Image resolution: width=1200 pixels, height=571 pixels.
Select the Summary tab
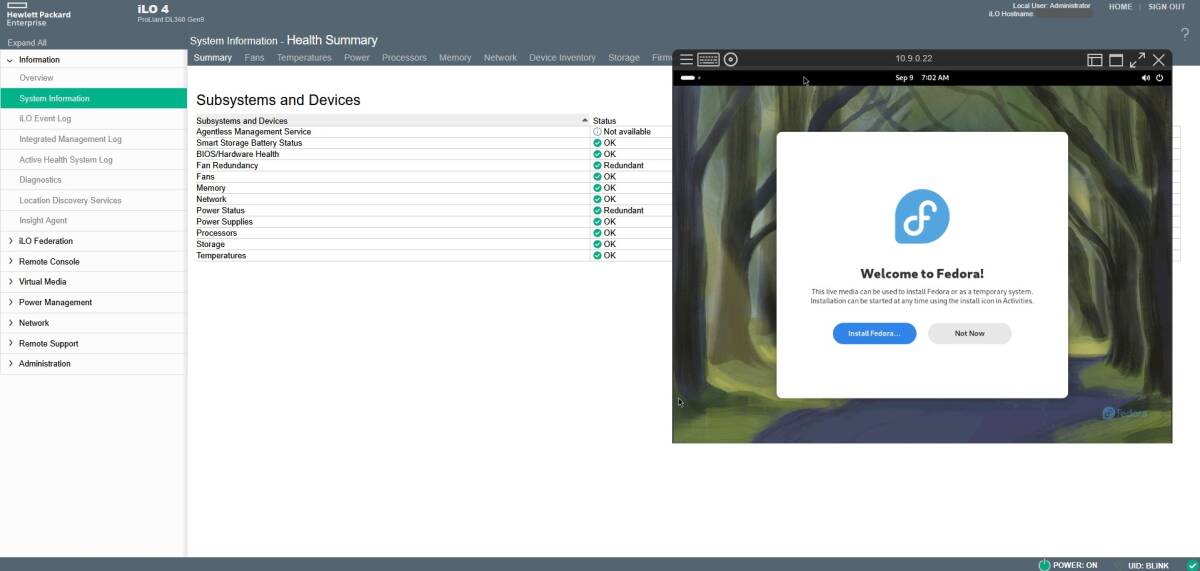coord(213,58)
